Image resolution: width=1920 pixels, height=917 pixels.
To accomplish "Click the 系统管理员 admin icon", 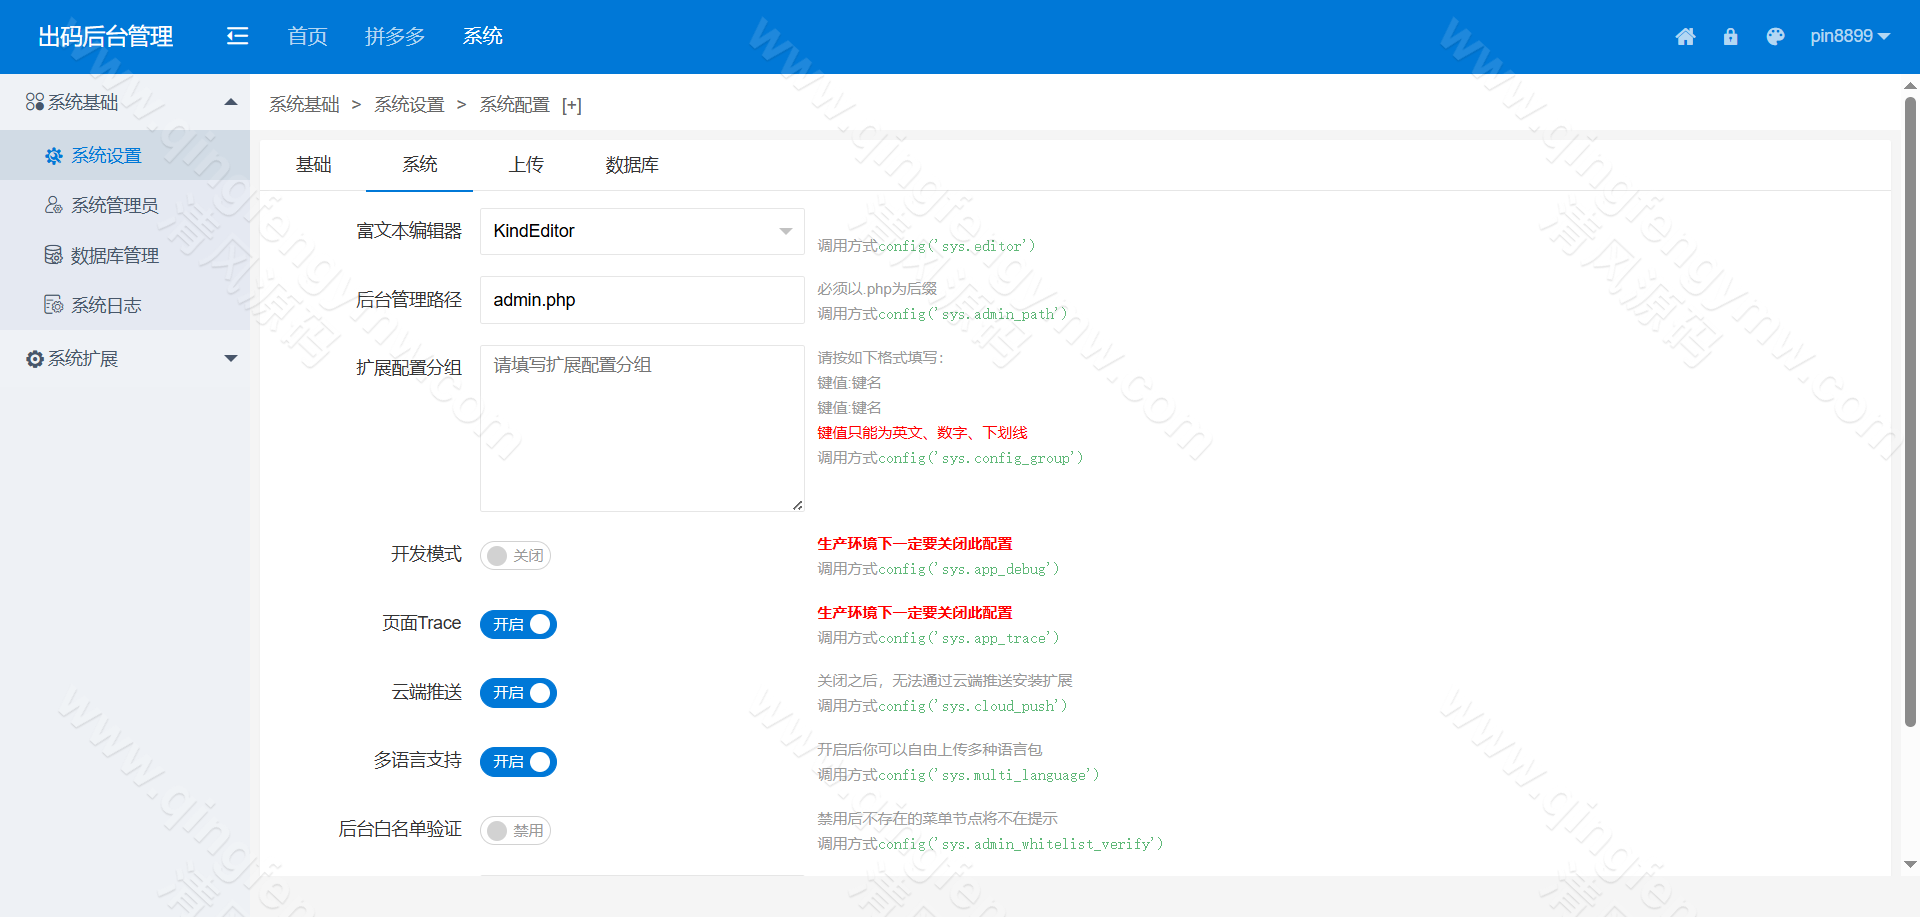I will (x=54, y=205).
